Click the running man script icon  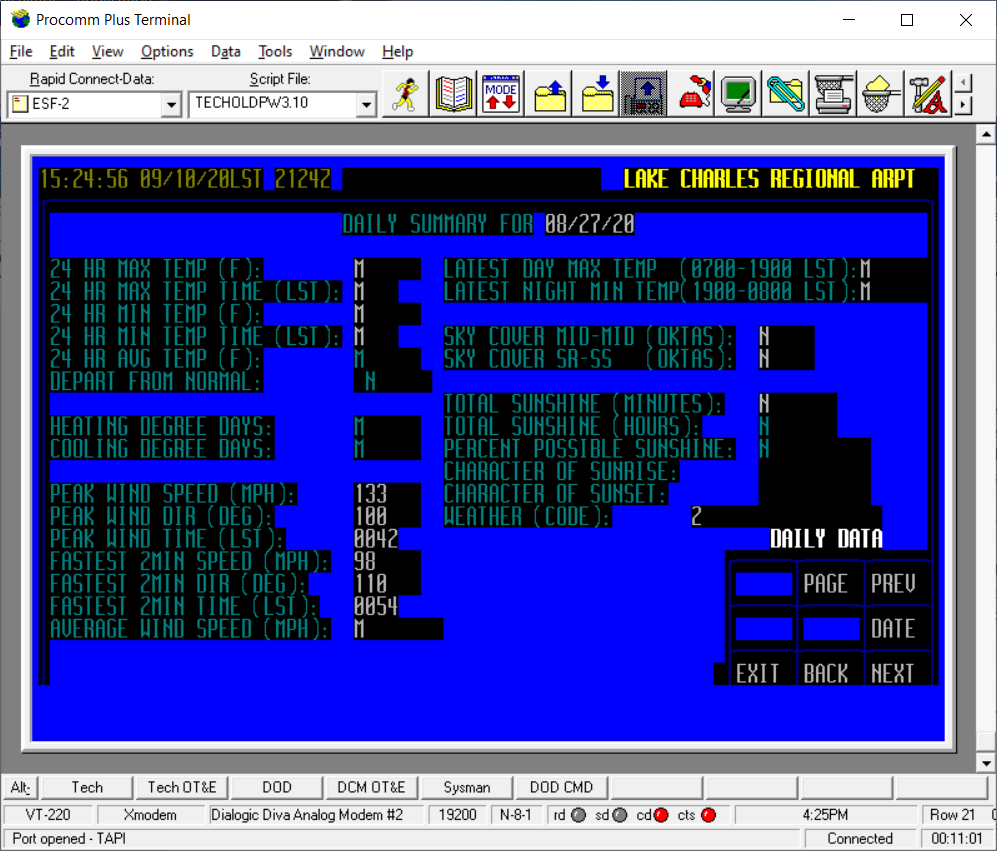[406, 94]
